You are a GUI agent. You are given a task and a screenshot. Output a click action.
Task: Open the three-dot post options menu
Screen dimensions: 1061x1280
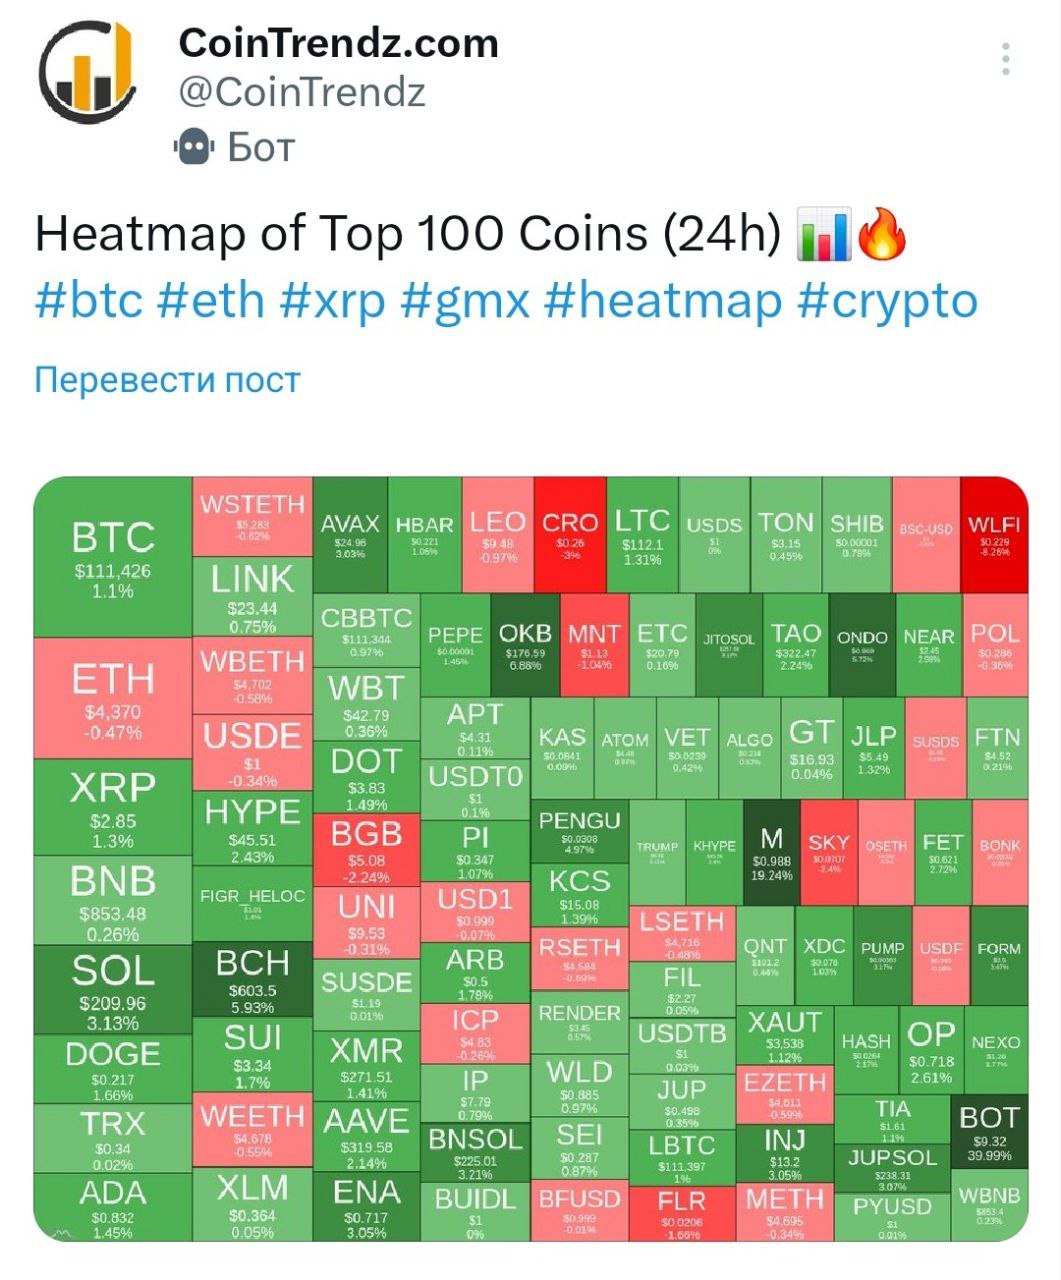click(x=1006, y=60)
